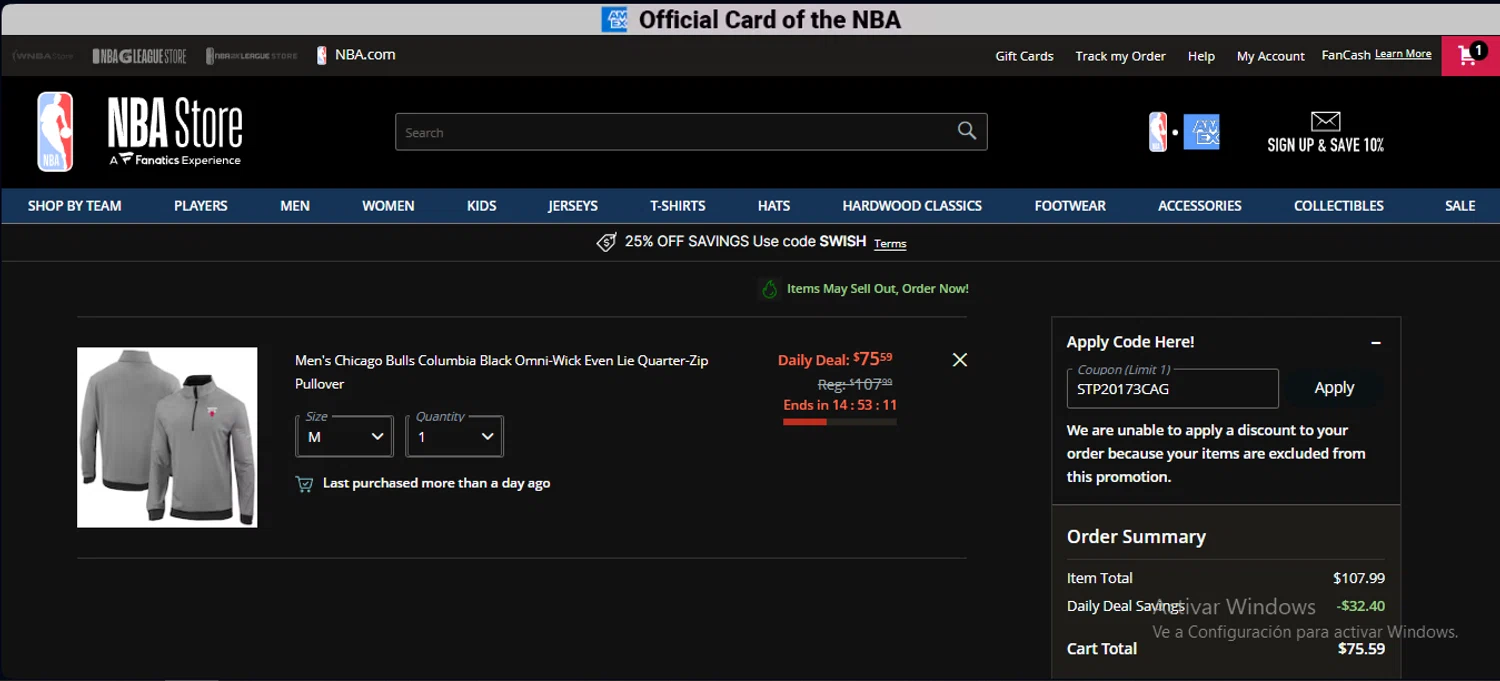Viewport: 1500px width, 681px height.
Task: Open the Jerseys menu
Action: click(x=573, y=206)
